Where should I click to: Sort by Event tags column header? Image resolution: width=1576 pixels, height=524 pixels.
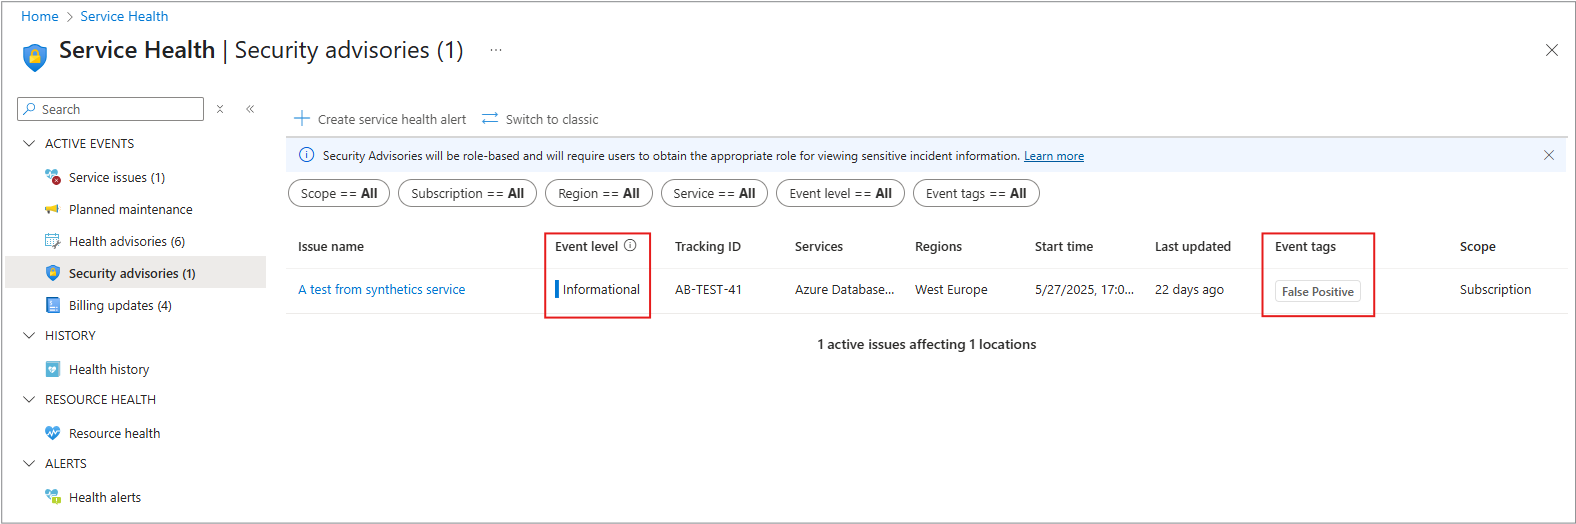coord(1305,246)
